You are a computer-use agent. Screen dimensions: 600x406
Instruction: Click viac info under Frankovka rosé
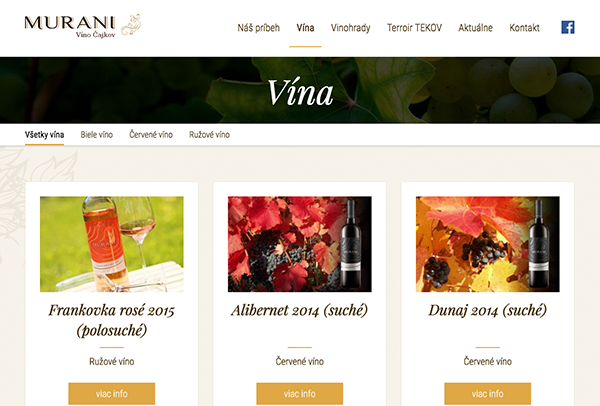coord(112,394)
